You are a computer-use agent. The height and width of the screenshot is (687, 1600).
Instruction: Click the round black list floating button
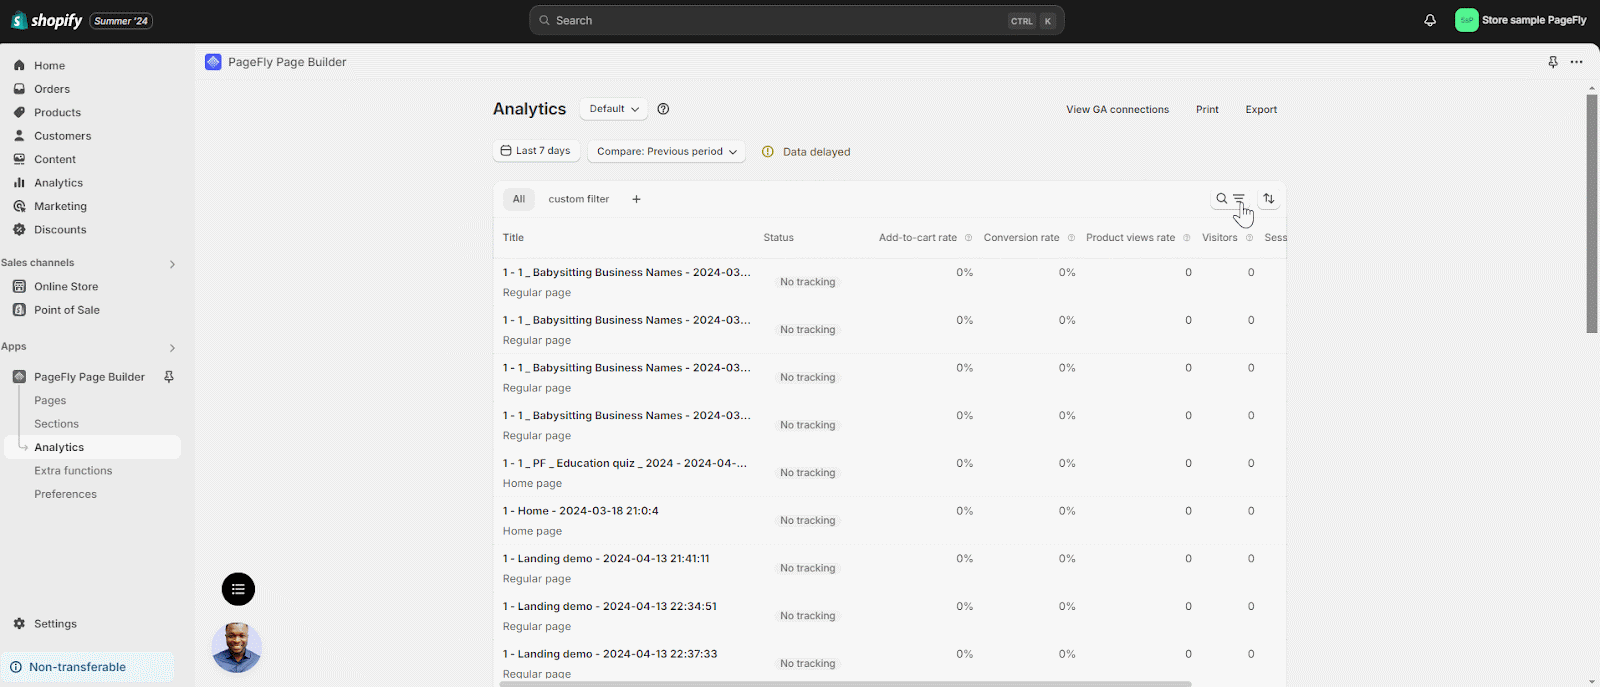pyautogui.click(x=238, y=589)
